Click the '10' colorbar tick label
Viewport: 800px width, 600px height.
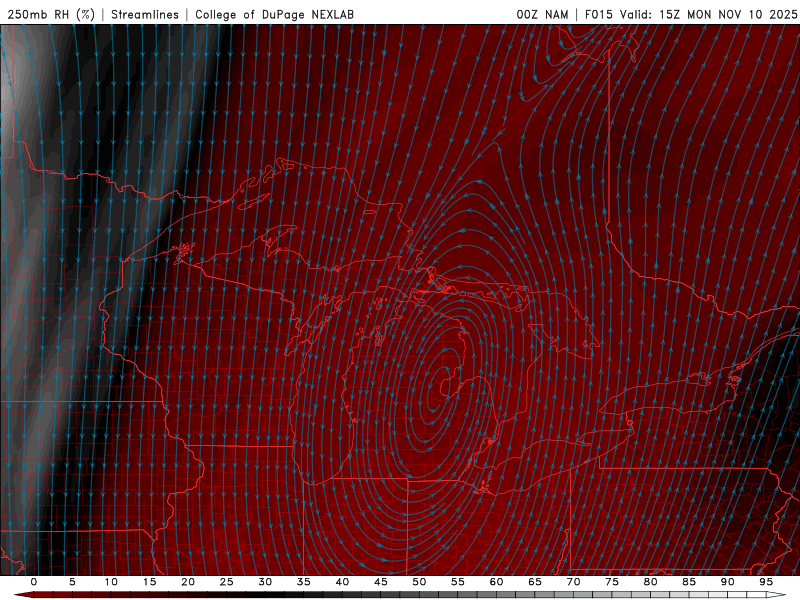(x=111, y=582)
